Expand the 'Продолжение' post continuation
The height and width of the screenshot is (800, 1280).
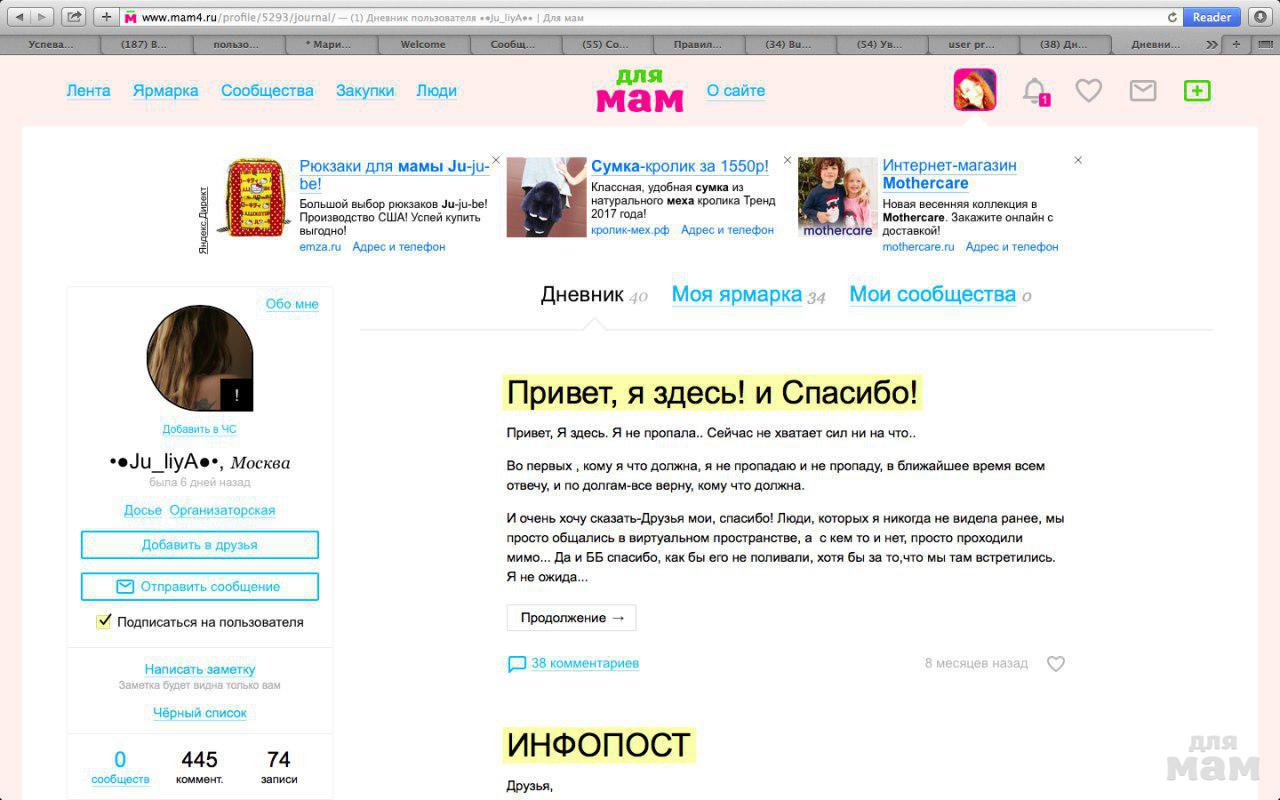(571, 618)
